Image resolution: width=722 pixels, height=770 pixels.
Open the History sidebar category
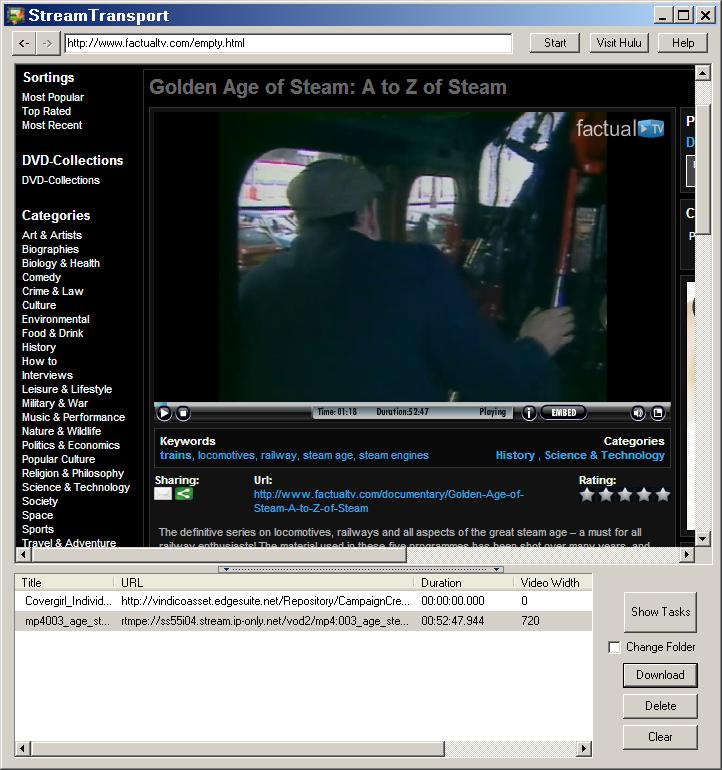[x=39, y=347]
